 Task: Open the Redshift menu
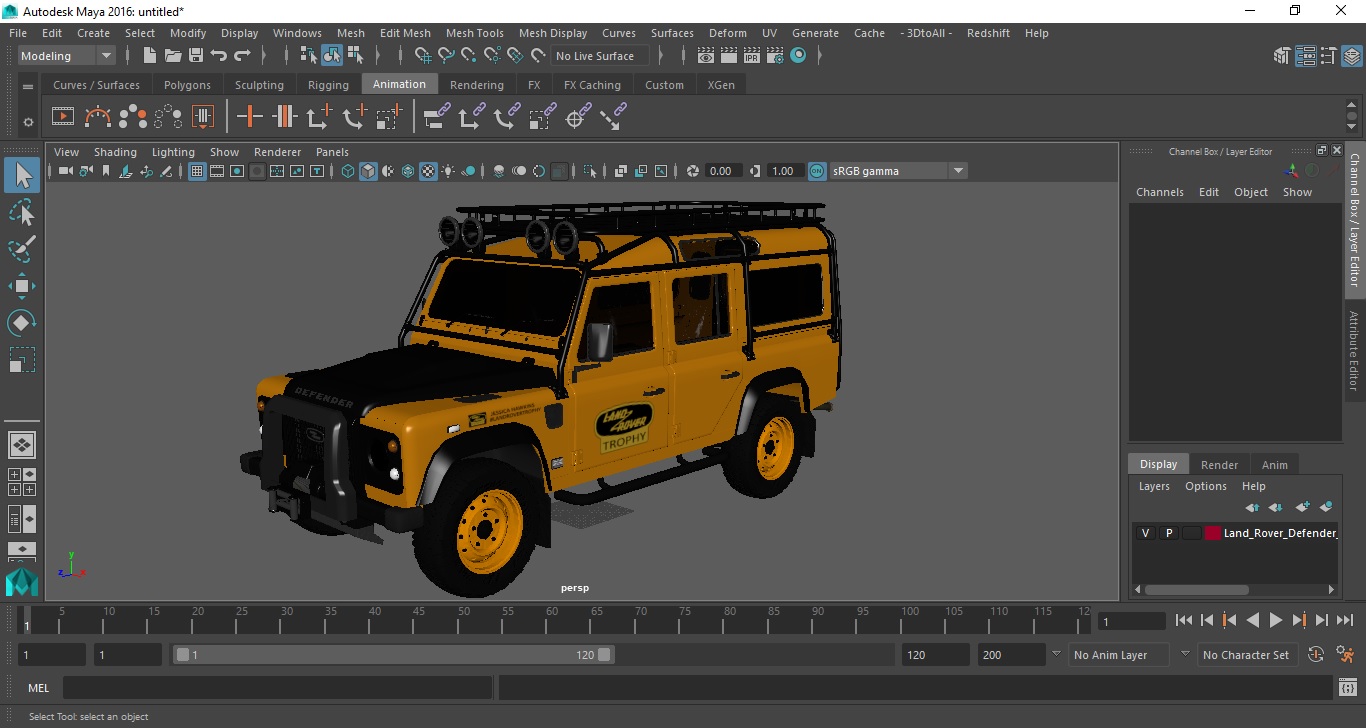(x=988, y=33)
